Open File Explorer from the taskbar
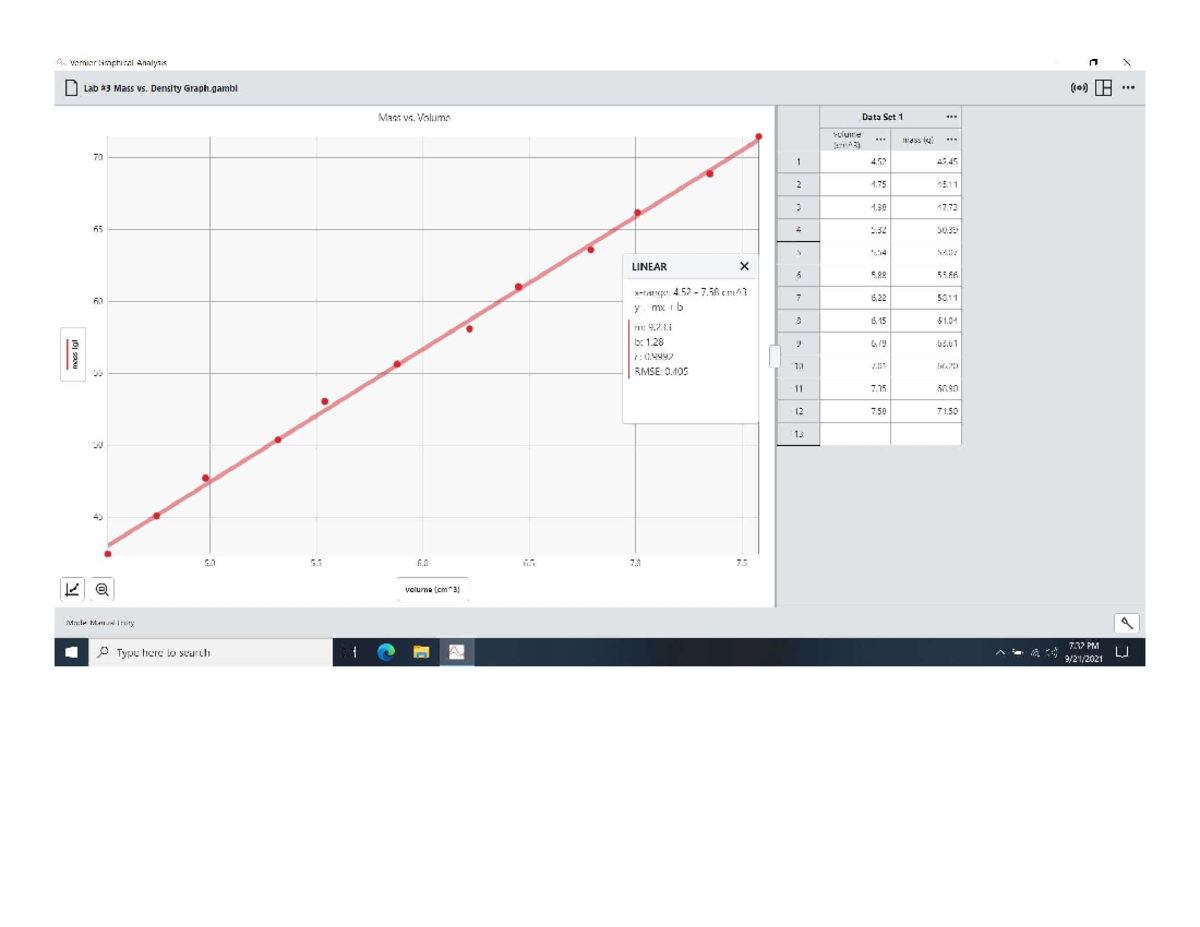The height and width of the screenshot is (927, 1200). pyautogui.click(x=421, y=651)
